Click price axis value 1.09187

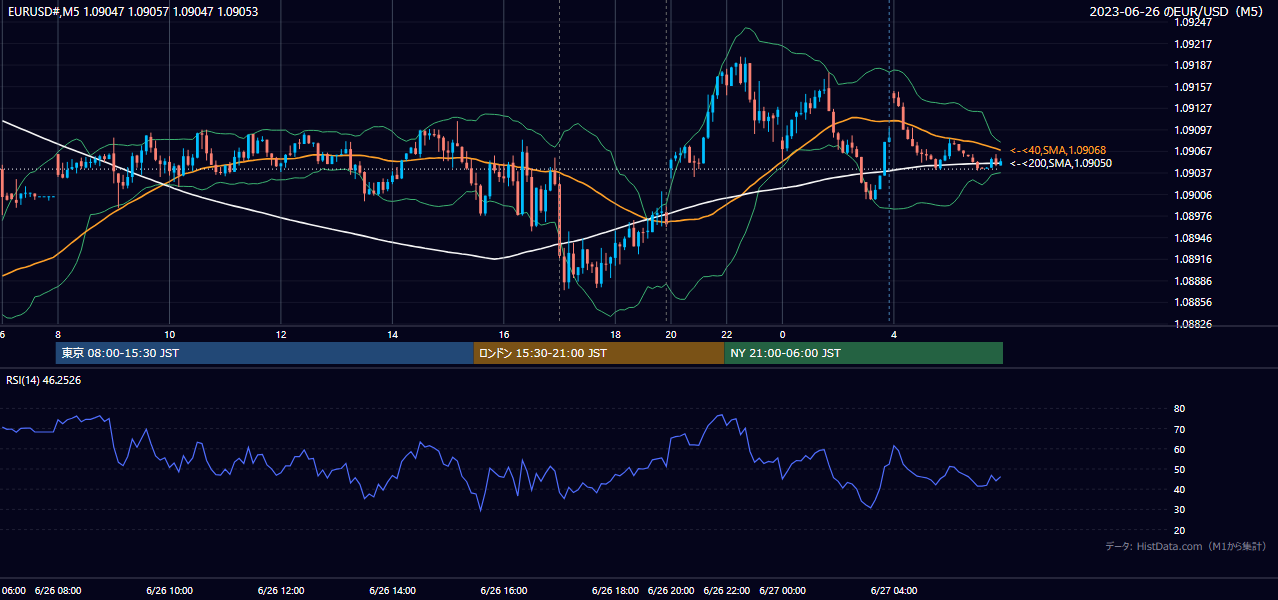pos(1193,65)
